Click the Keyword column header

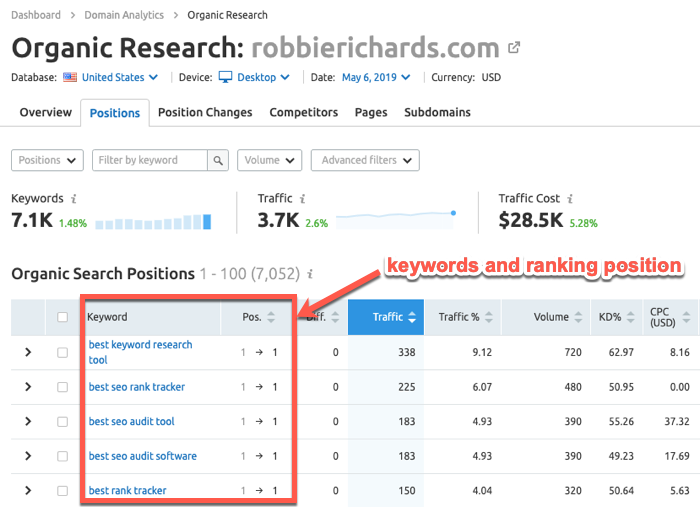(x=107, y=317)
